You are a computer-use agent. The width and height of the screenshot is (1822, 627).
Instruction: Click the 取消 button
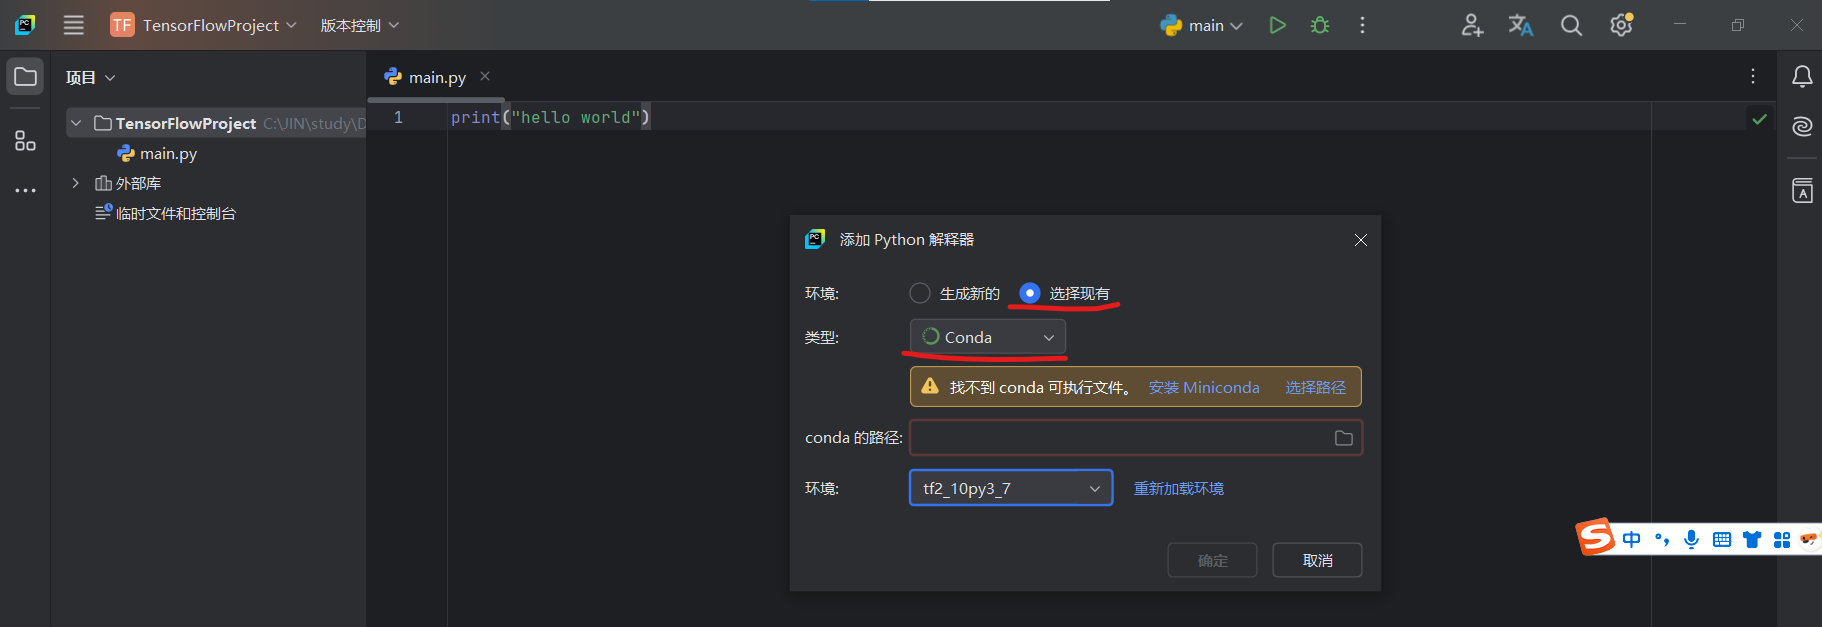(x=1317, y=560)
